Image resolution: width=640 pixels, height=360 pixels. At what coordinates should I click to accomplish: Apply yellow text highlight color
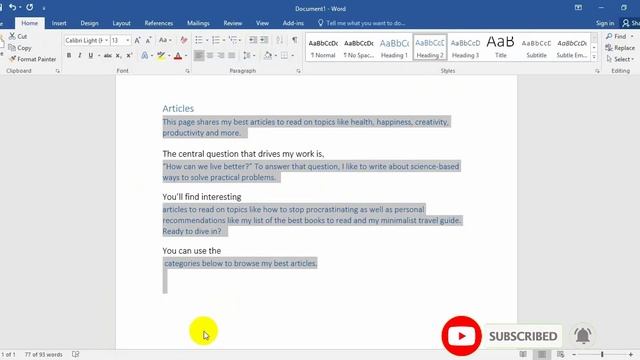click(x=161, y=56)
